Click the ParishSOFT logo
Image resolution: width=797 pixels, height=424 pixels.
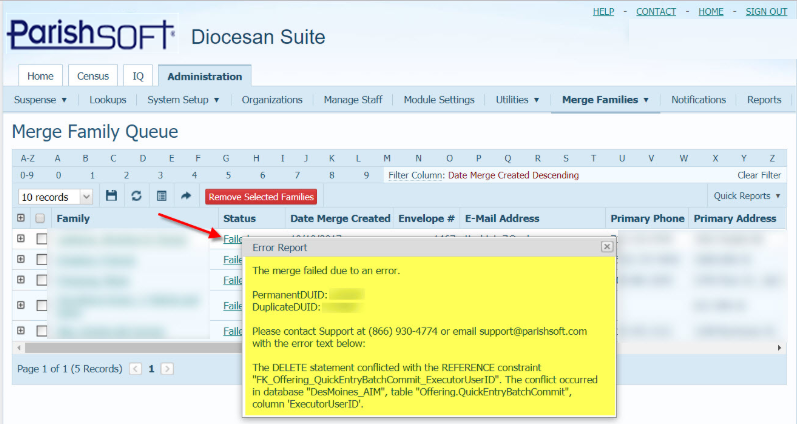(x=91, y=34)
